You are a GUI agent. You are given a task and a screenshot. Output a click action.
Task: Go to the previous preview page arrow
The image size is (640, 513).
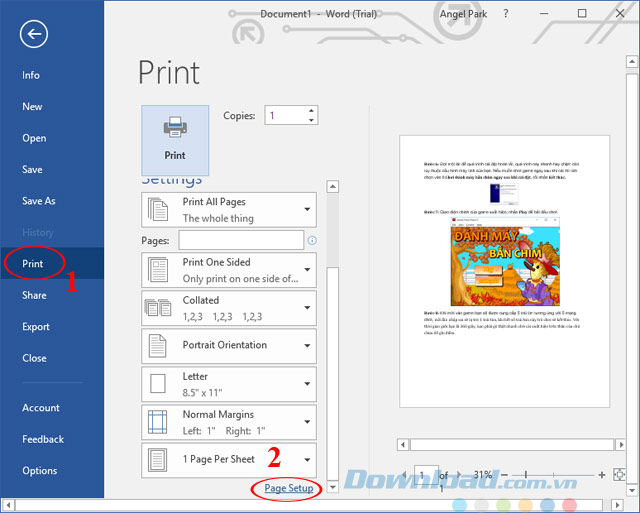coord(404,475)
